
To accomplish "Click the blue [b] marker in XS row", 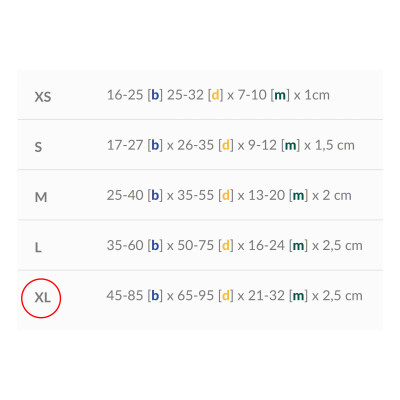I will click(155, 95).
